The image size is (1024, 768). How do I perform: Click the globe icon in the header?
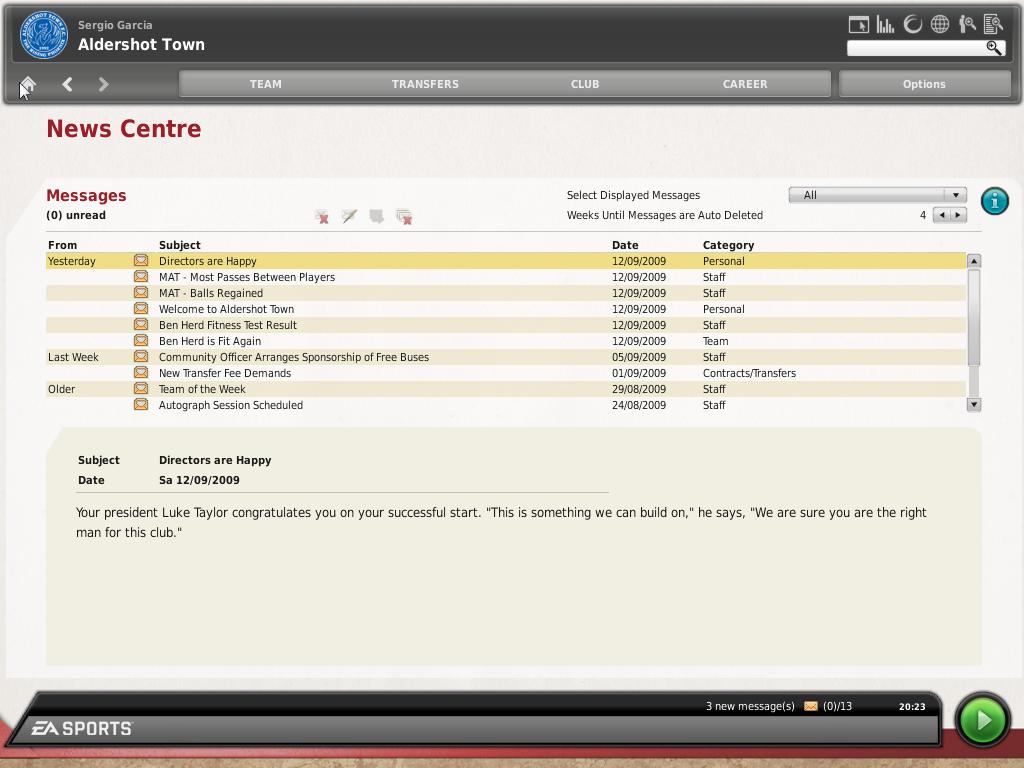(940, 25)
